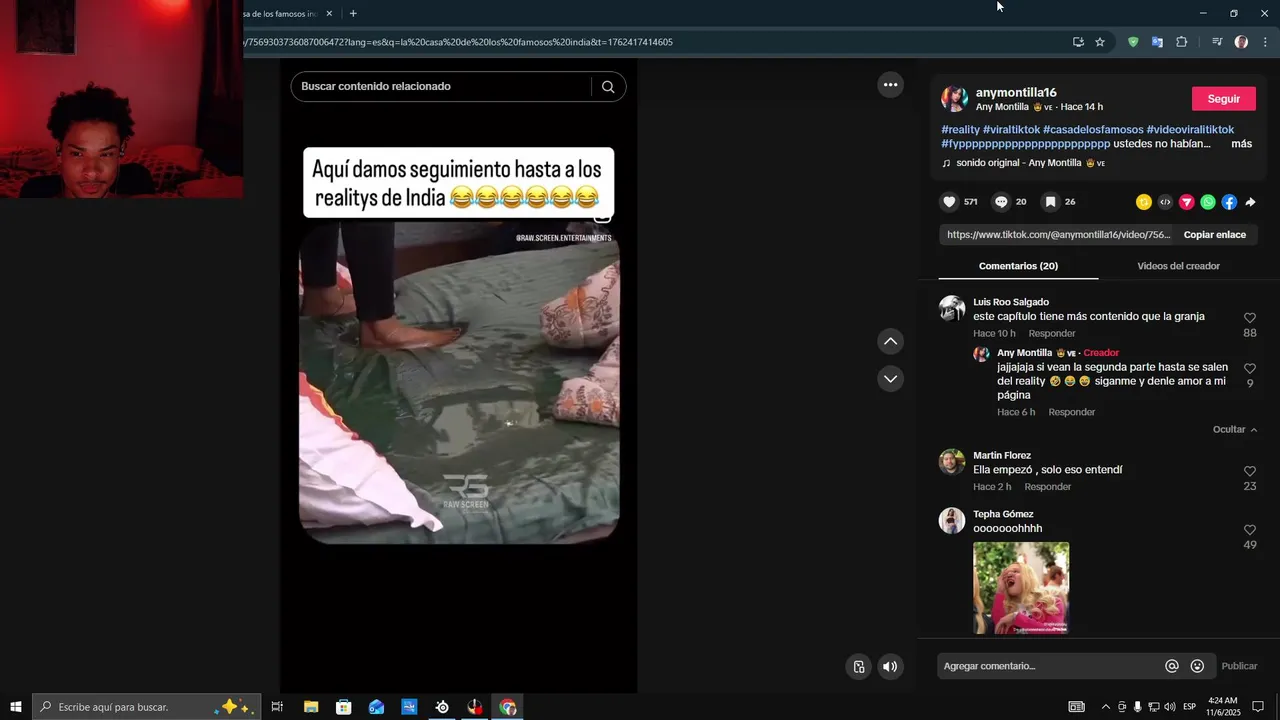
Task: Like the Any Montilla creator reply
Action: click(x=1249, y=369)
